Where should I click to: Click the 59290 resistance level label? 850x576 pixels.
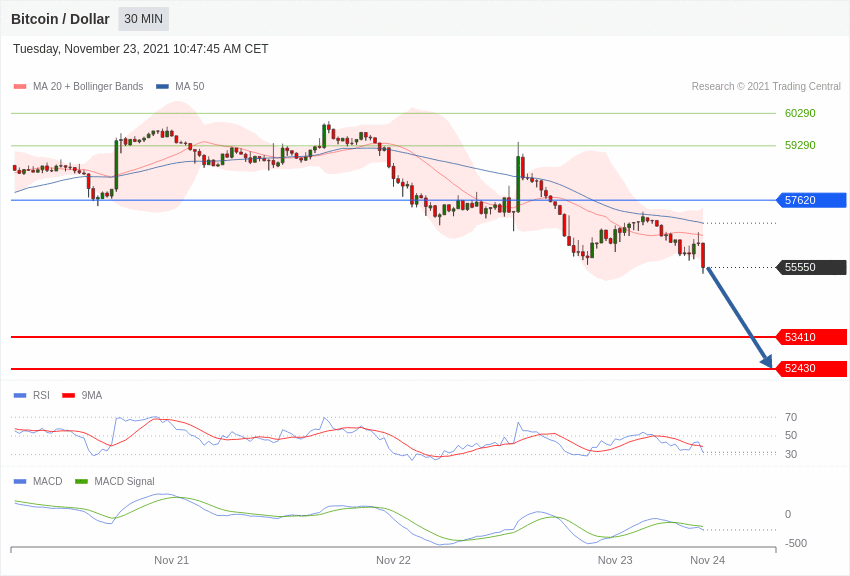[x=800, y=145]
